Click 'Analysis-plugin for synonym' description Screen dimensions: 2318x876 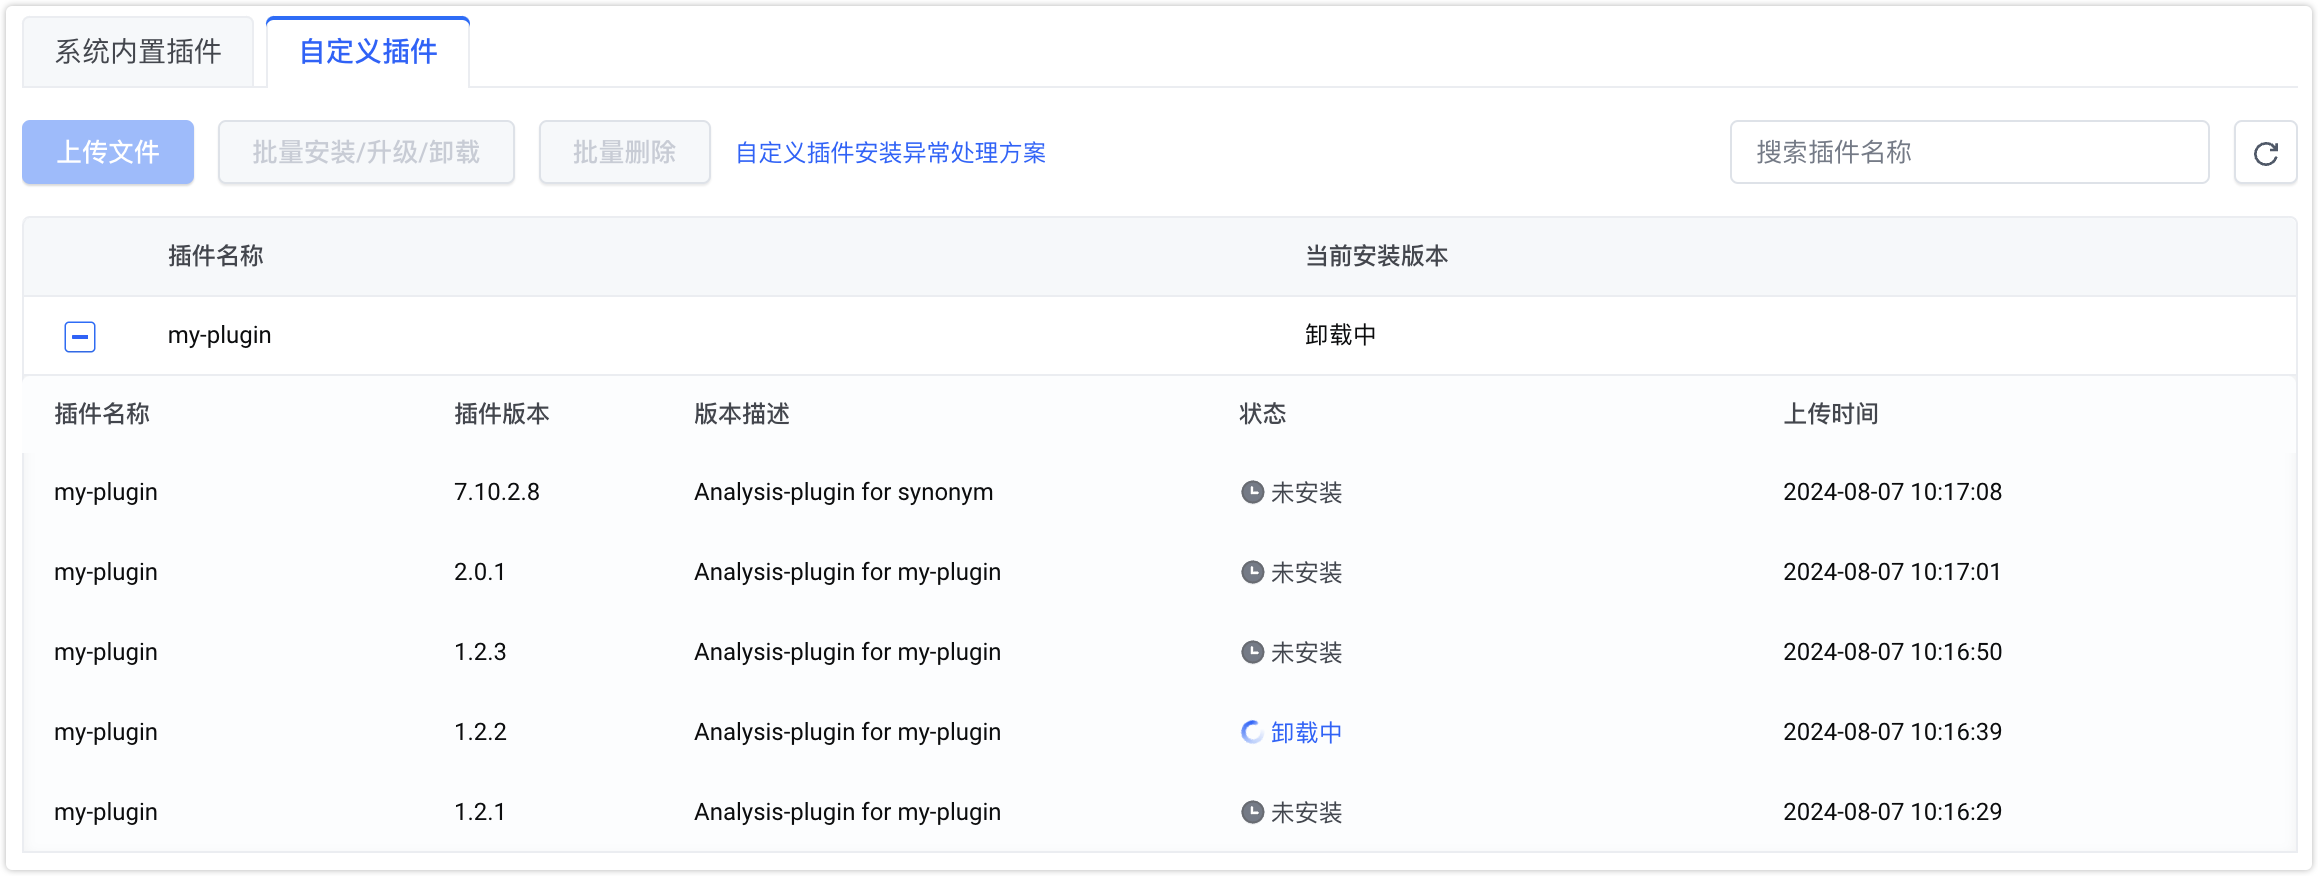[843, 492]
